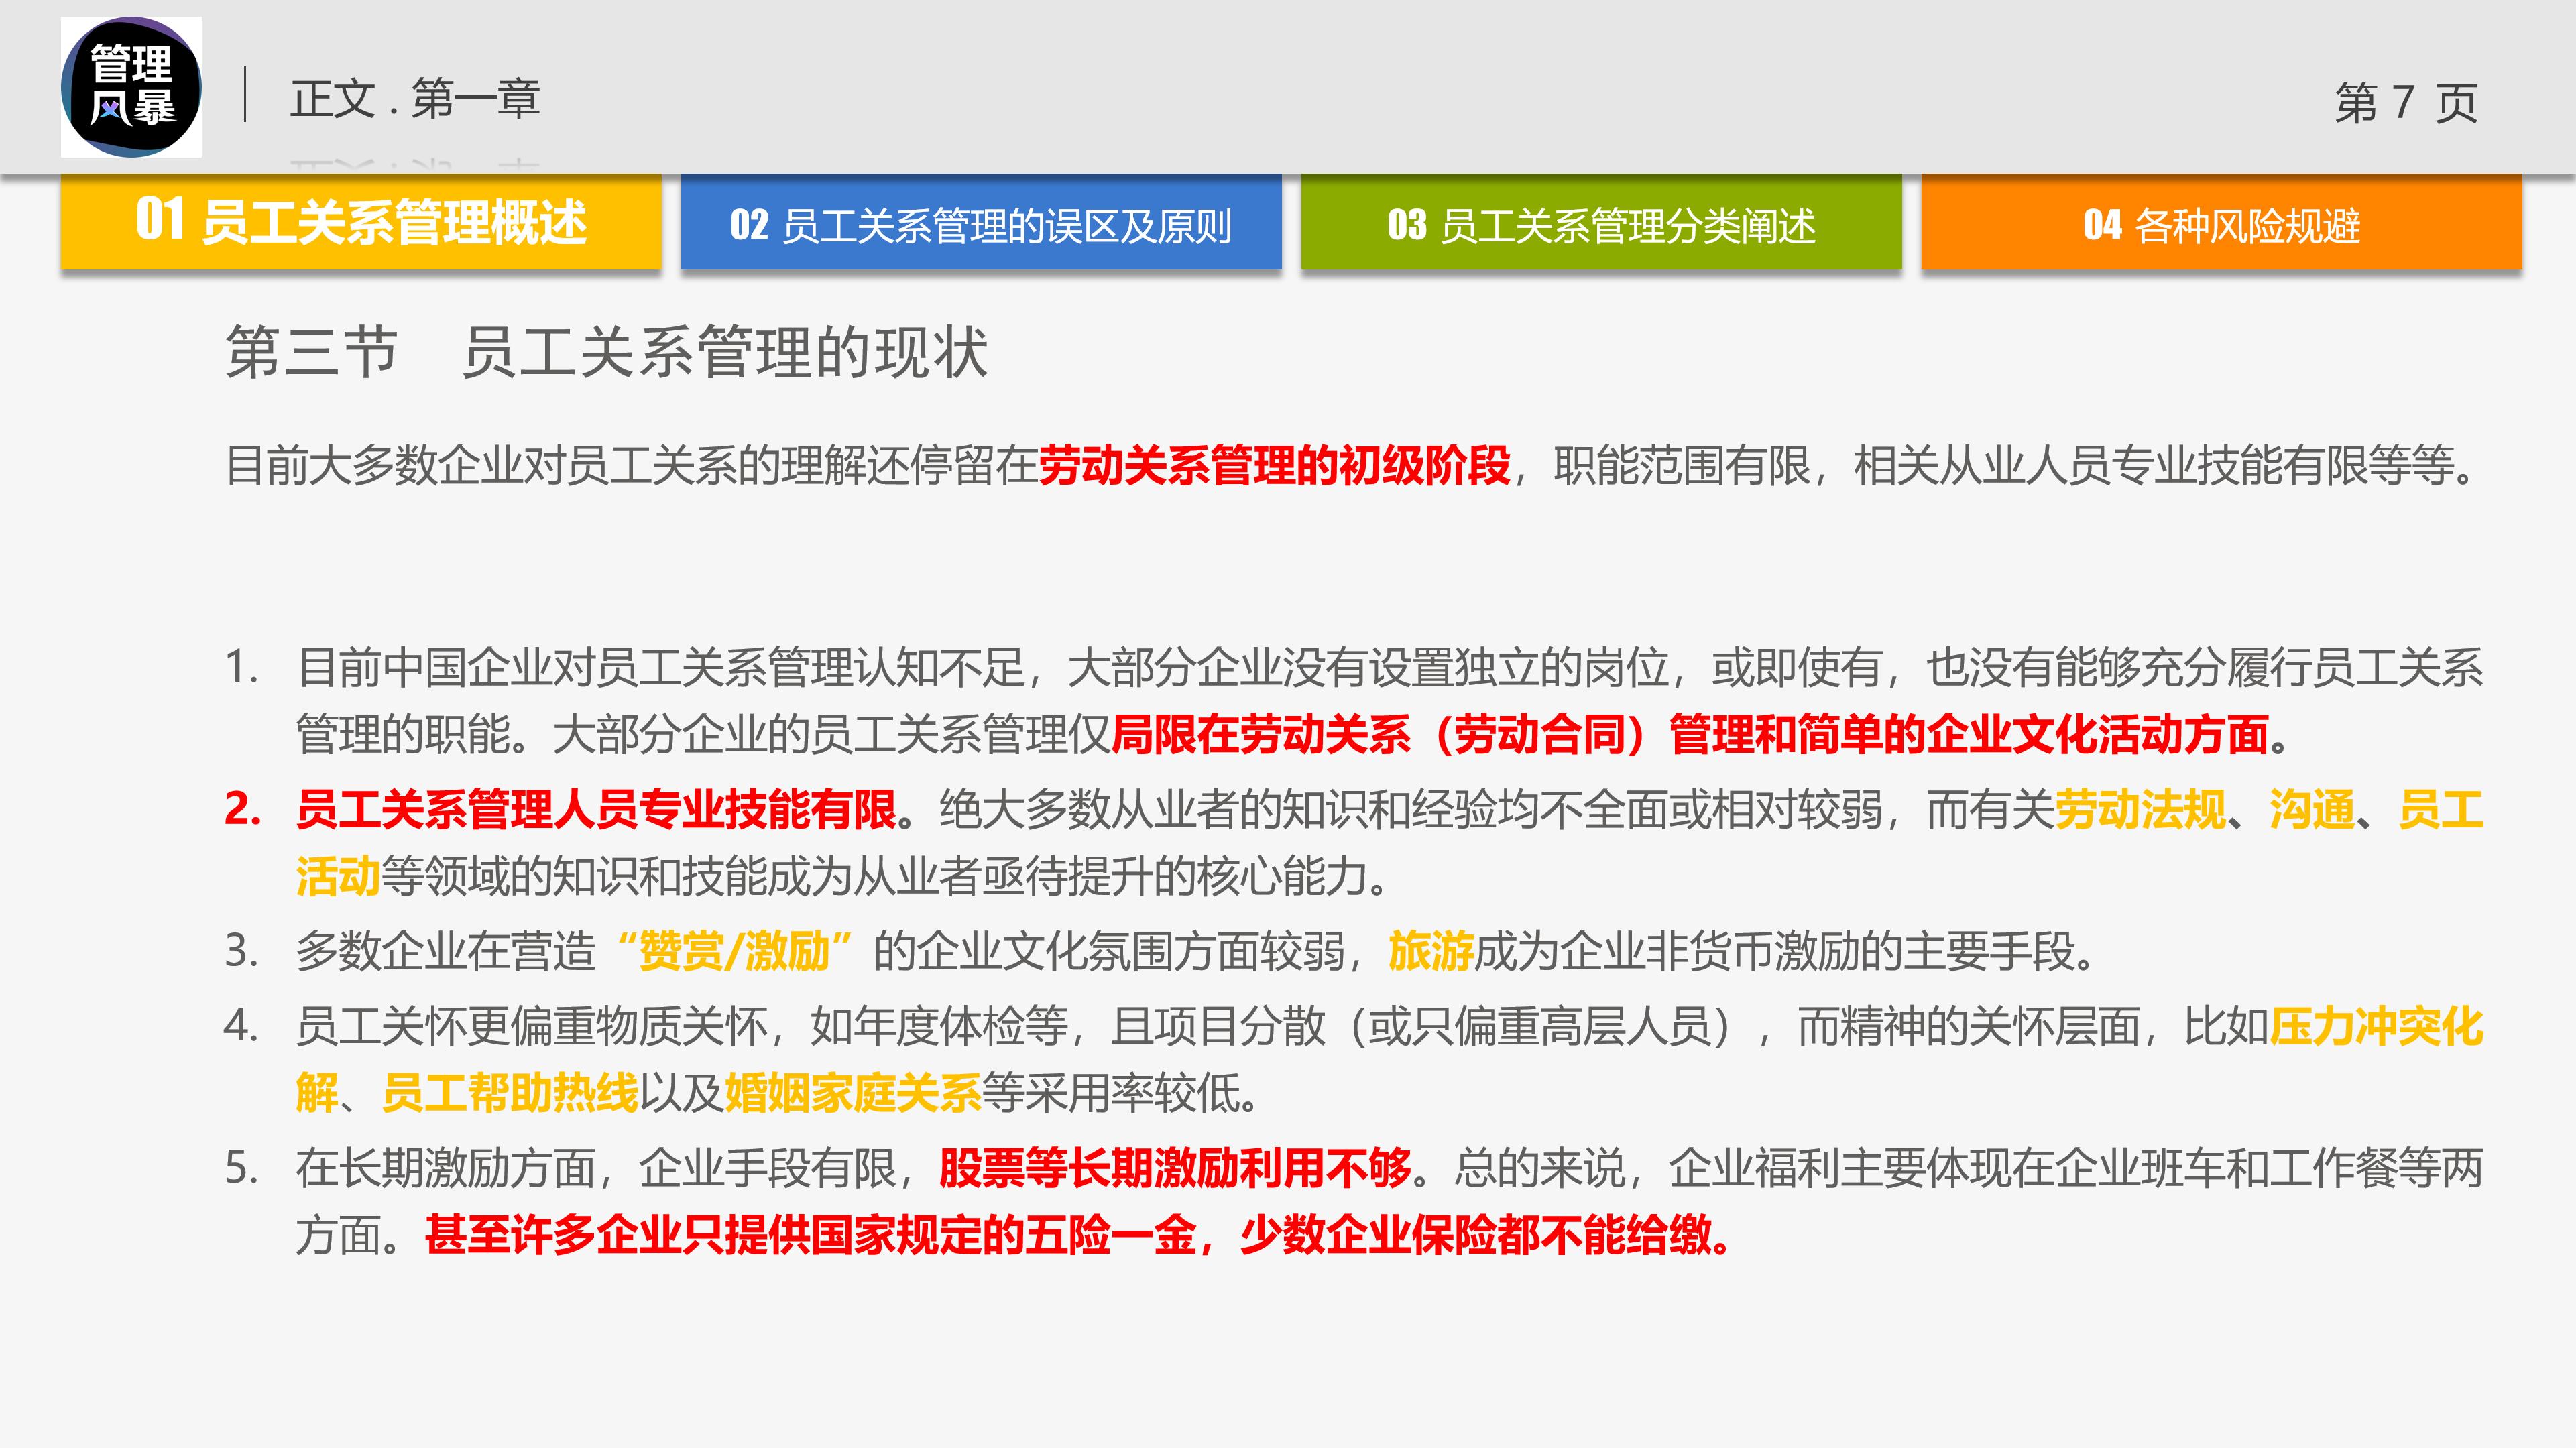Click the 管理风暴 logo icon

point(130,88)
